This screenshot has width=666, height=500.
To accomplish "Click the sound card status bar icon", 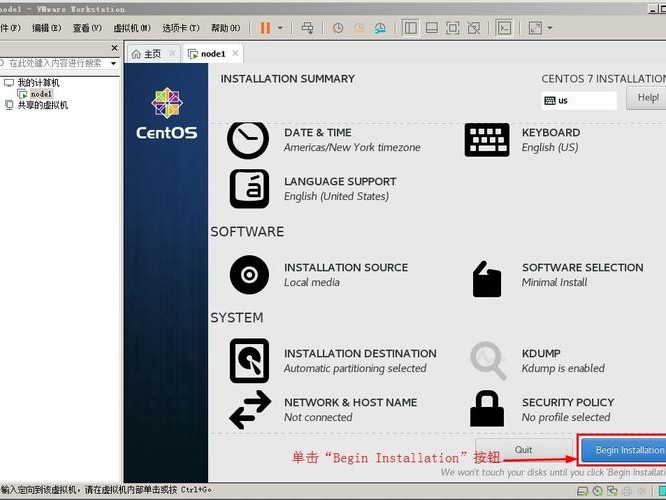I will click(641, 492).
